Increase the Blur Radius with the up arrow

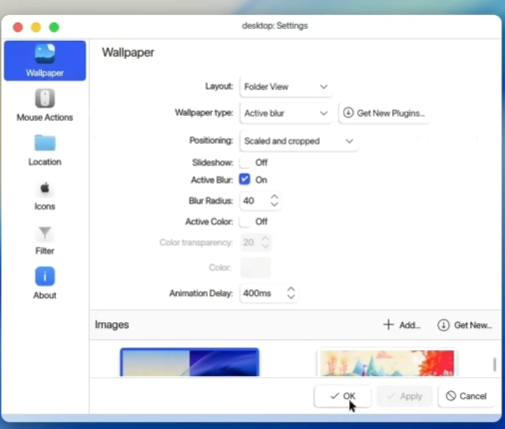click(274, 197)
